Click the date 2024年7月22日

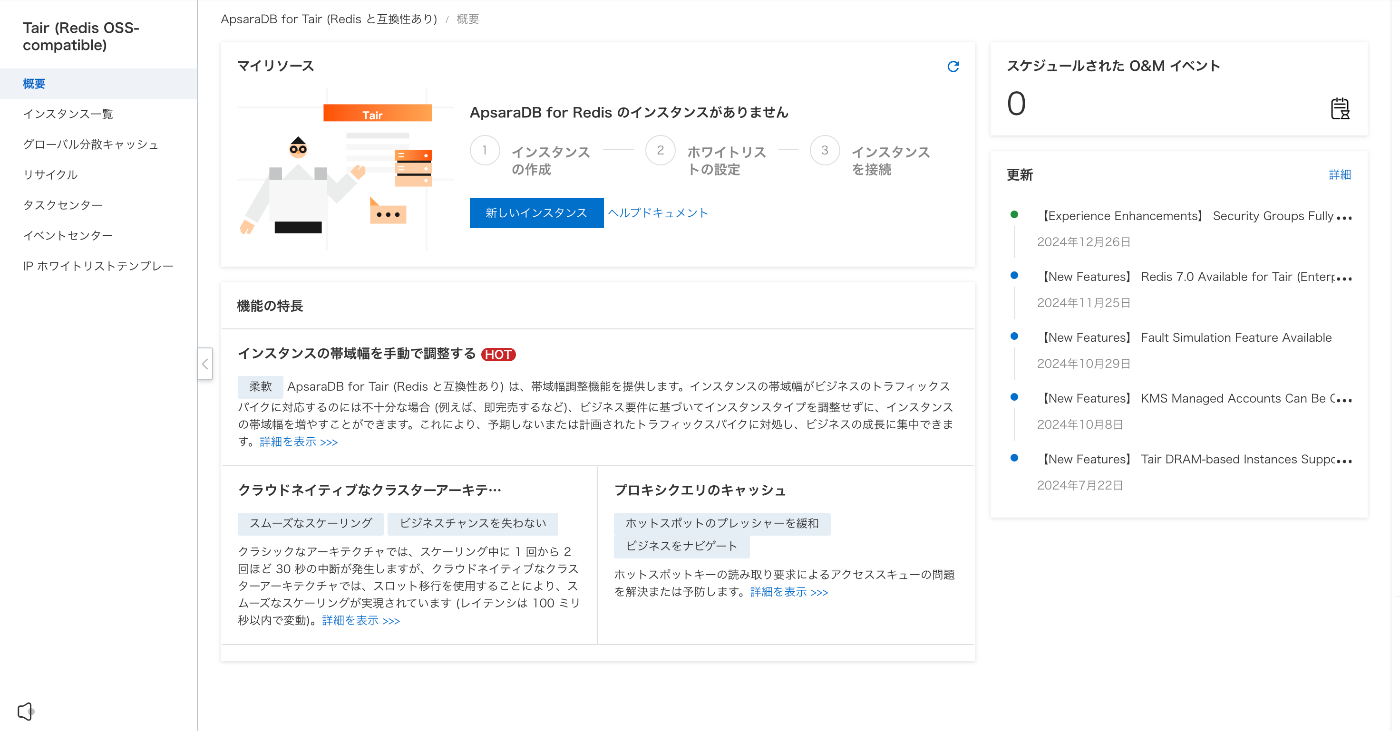pos(1080,485)
